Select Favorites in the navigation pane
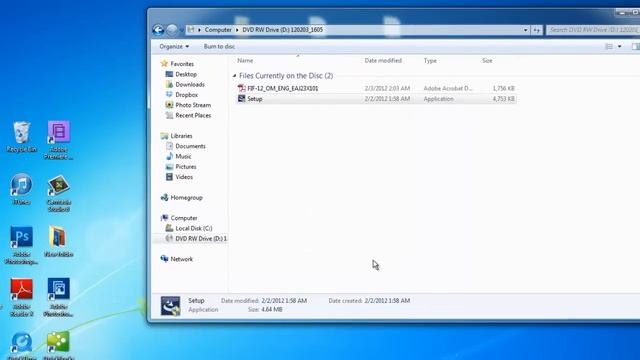This screenshot has width=640, height=360. coord(182,64)
